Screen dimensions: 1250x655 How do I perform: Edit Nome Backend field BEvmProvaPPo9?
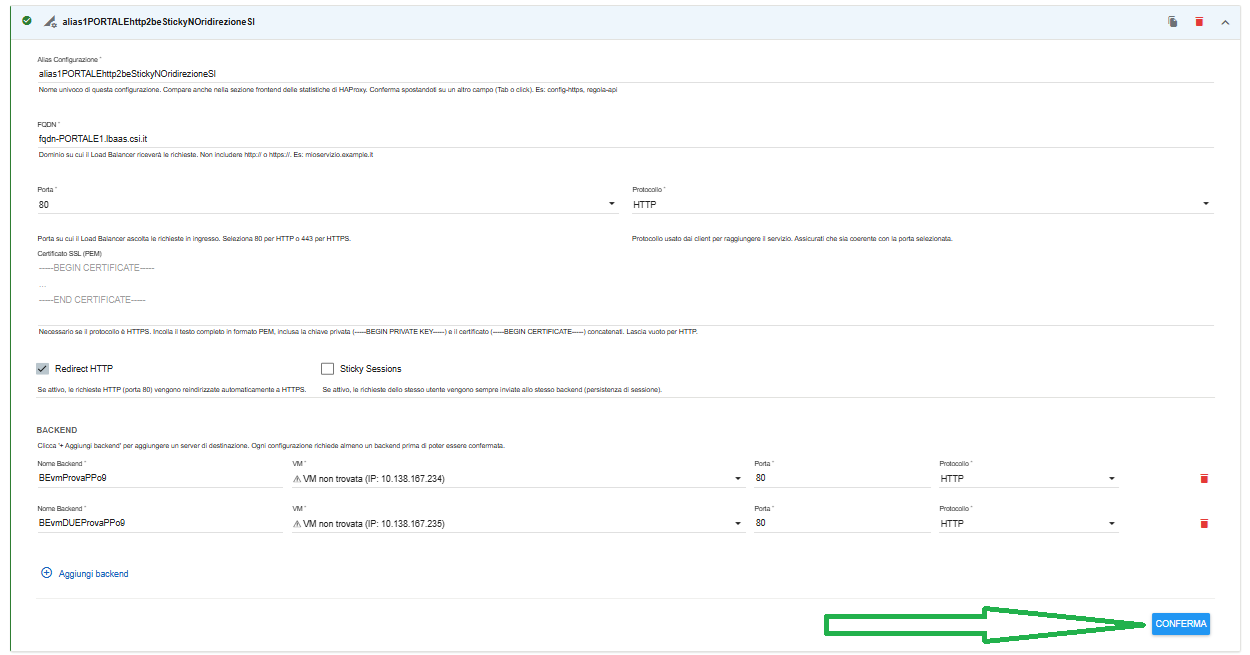click(x=160, y=479)
